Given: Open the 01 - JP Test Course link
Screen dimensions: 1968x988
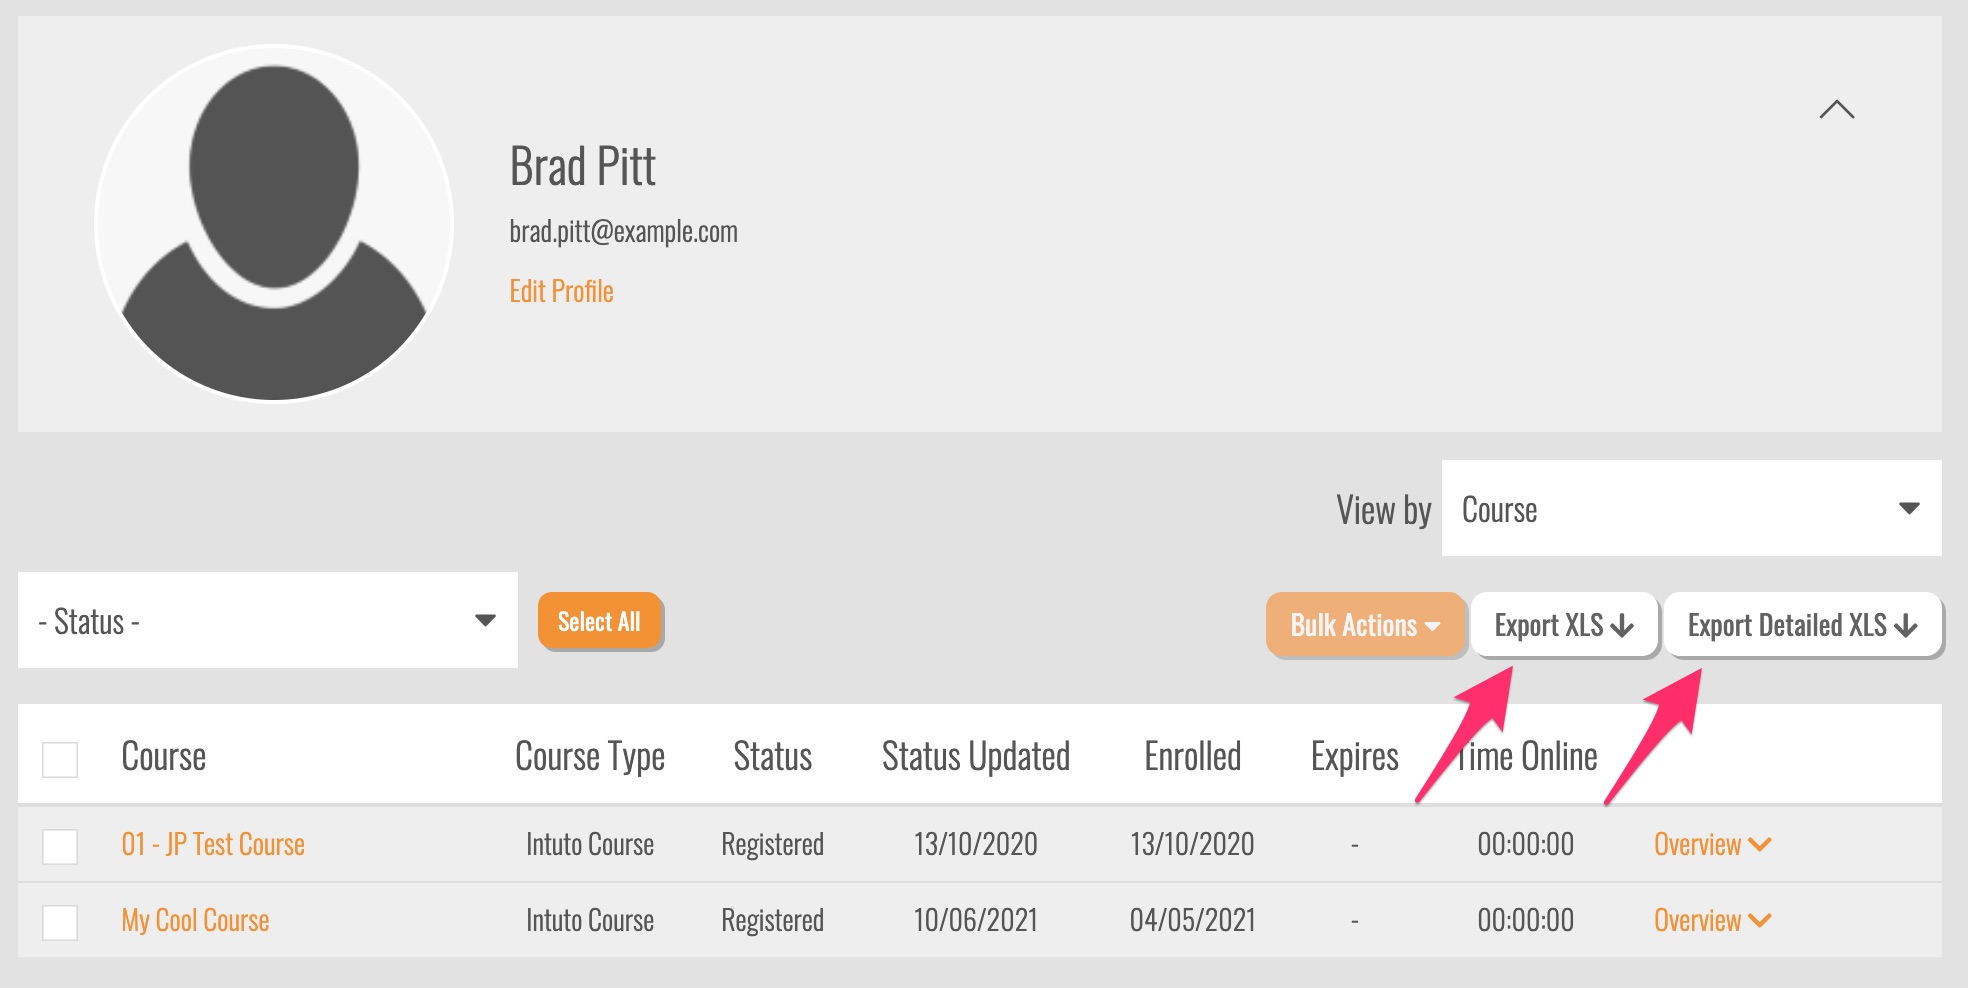Looking at the screenshot, I should 213,845.
